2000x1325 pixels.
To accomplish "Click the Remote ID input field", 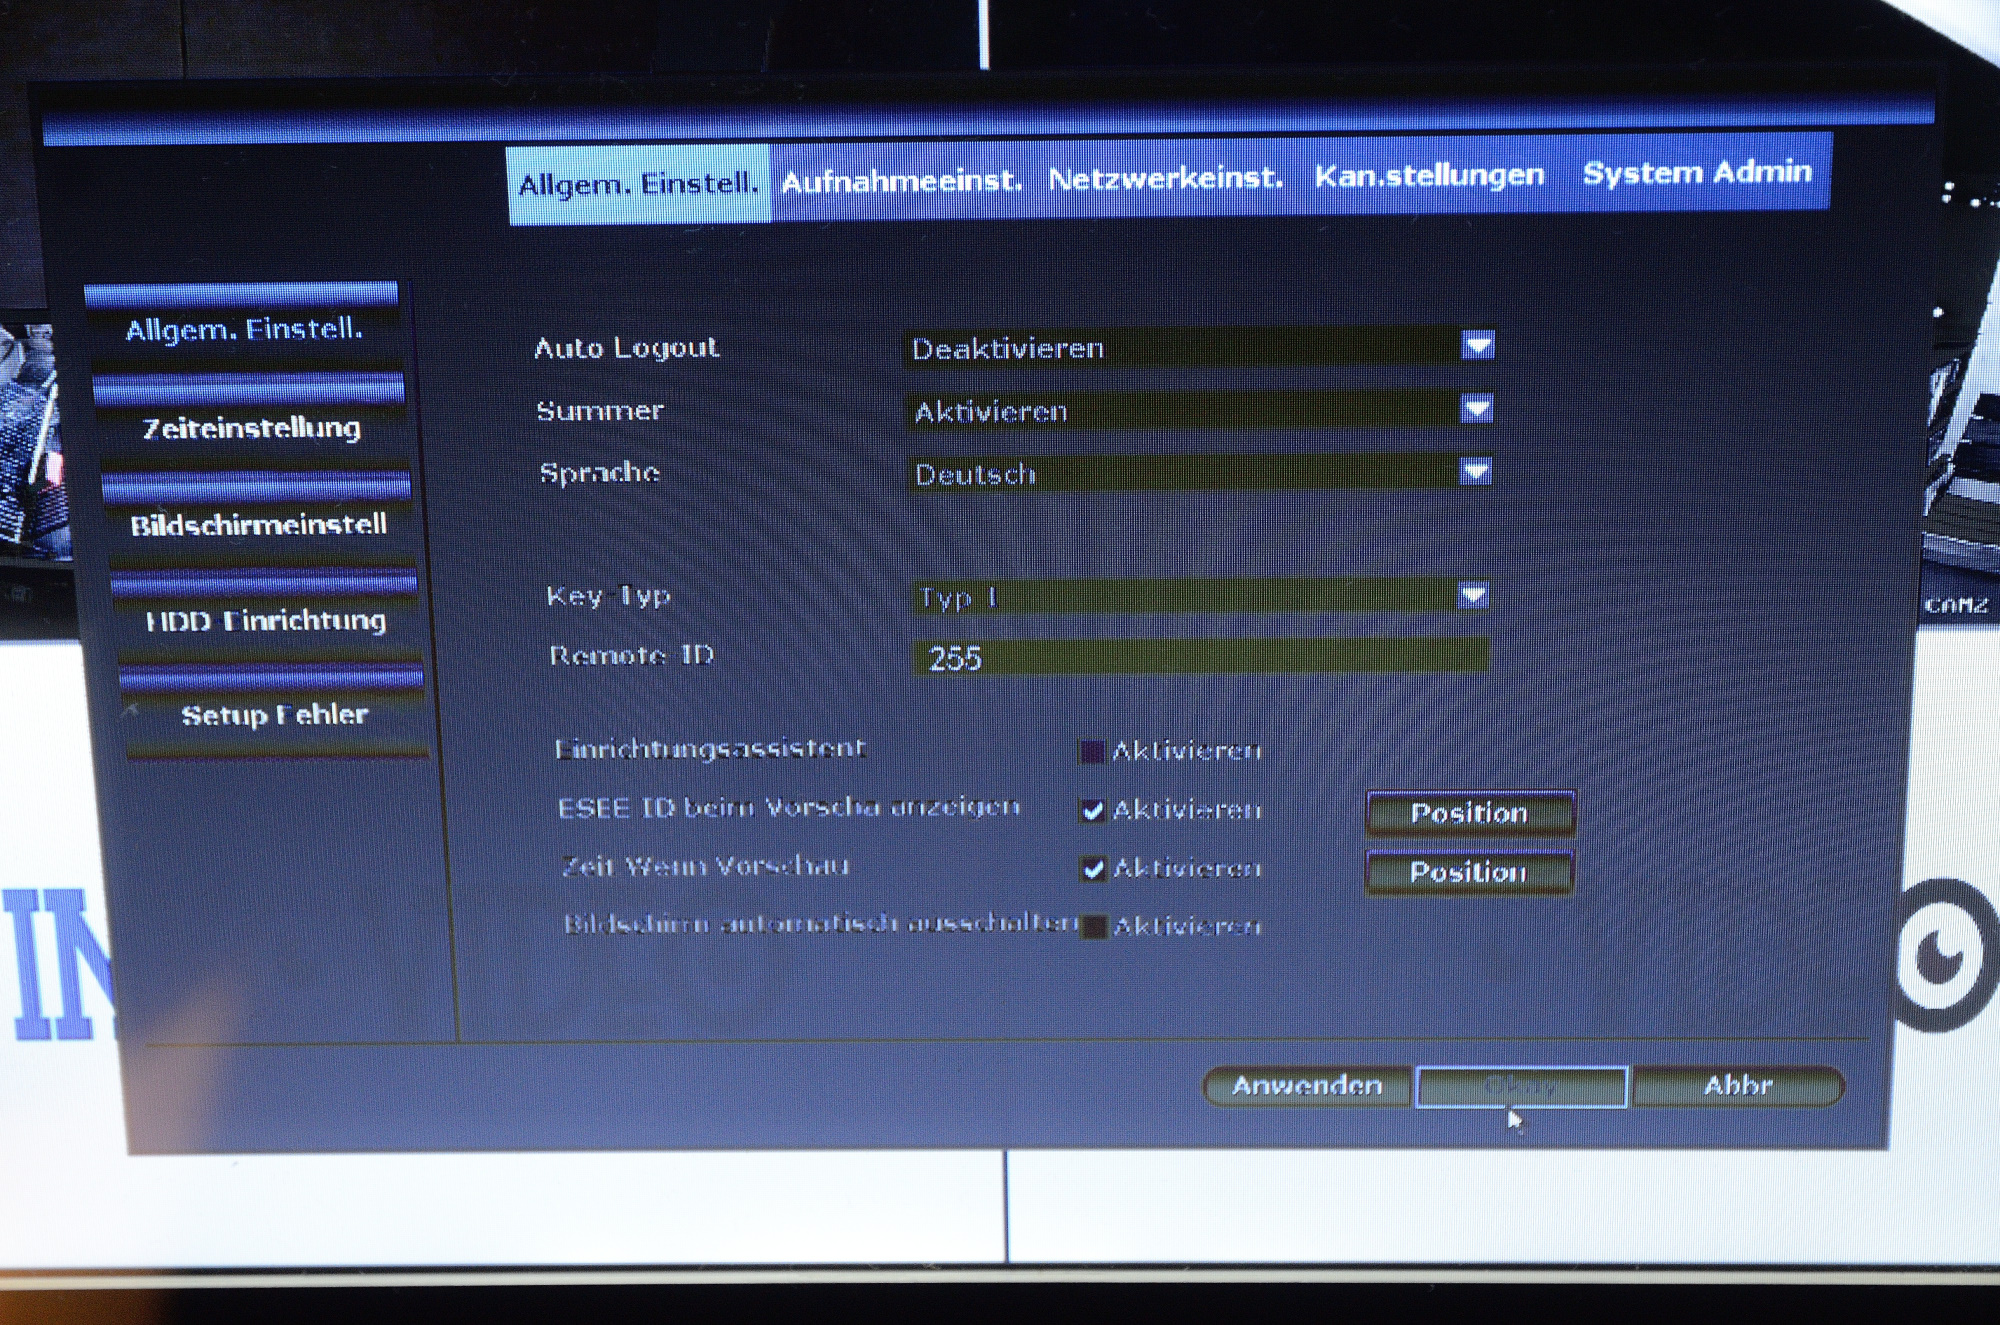I will [1199, 657].
